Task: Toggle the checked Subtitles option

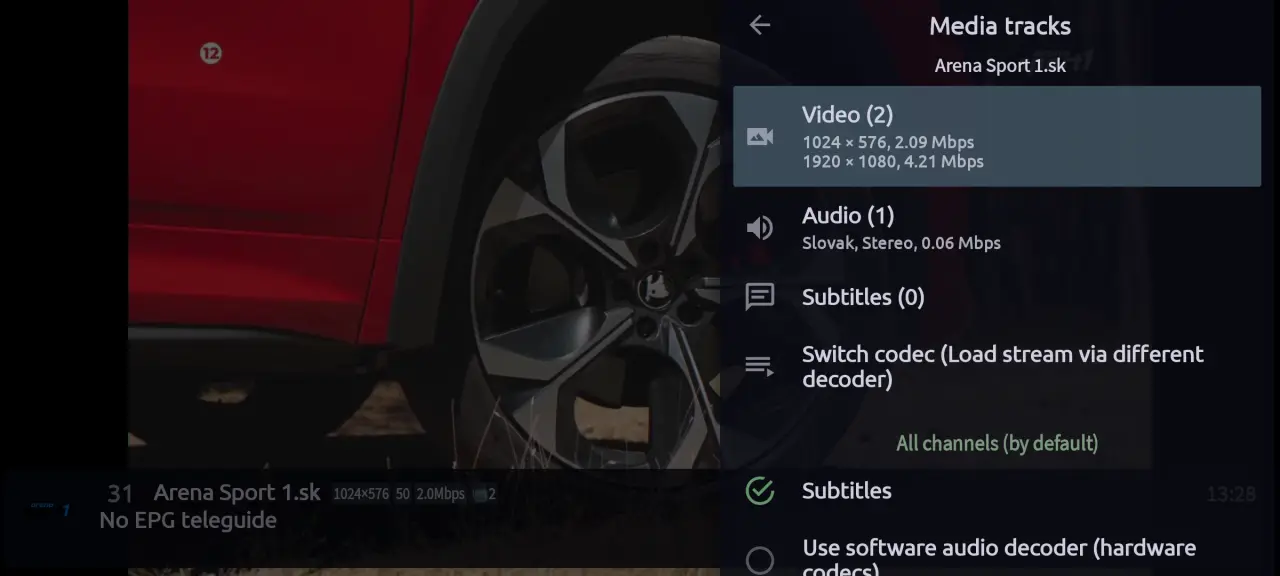Action: click(997, 490)
